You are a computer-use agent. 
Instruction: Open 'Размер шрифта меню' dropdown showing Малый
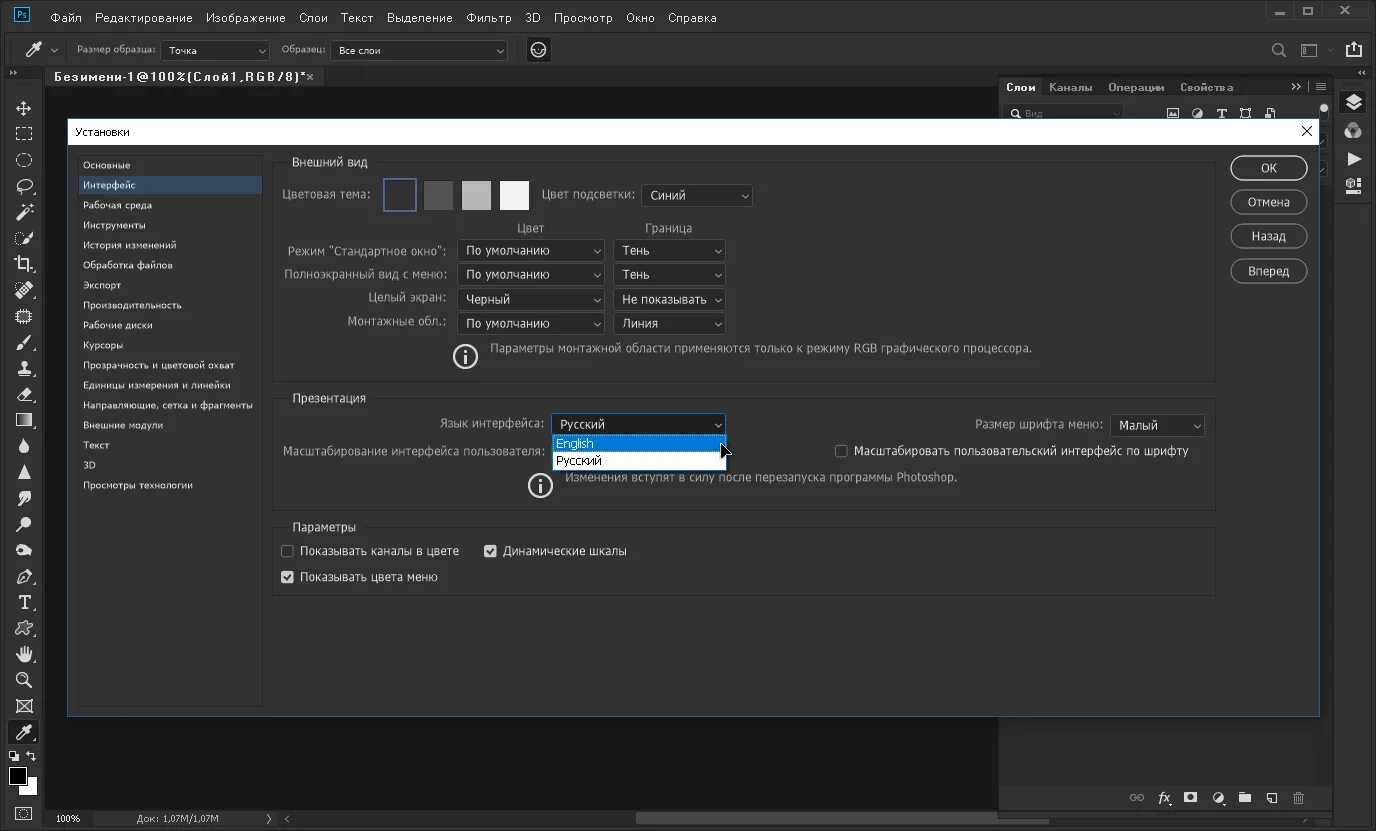tap(1157, 425)
